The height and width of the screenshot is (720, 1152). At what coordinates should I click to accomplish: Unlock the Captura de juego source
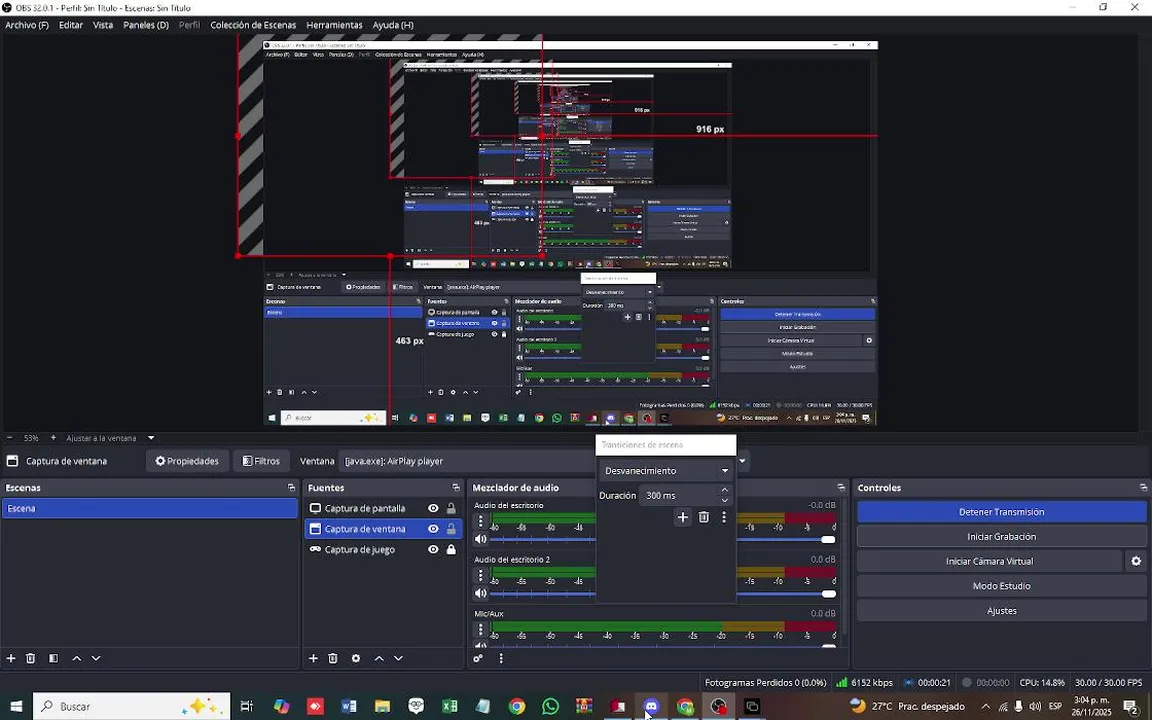pyautogui.click(x=451, y=550)
